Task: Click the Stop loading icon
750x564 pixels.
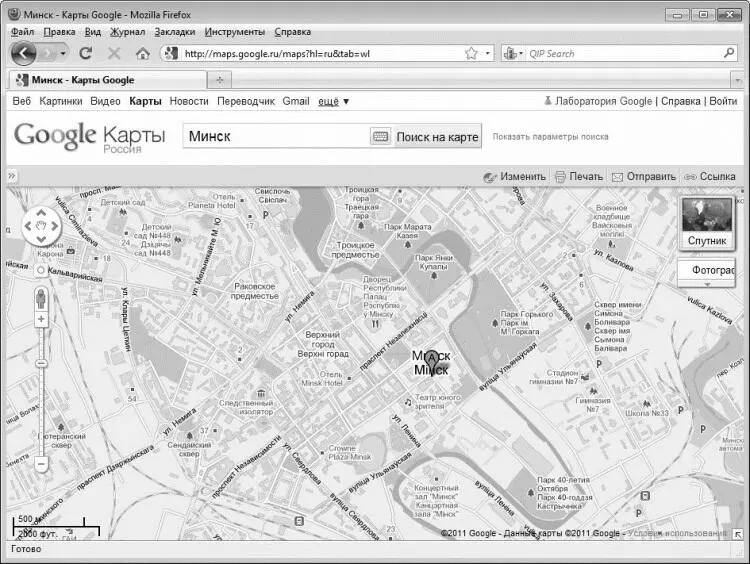Action: coord(114,53)
